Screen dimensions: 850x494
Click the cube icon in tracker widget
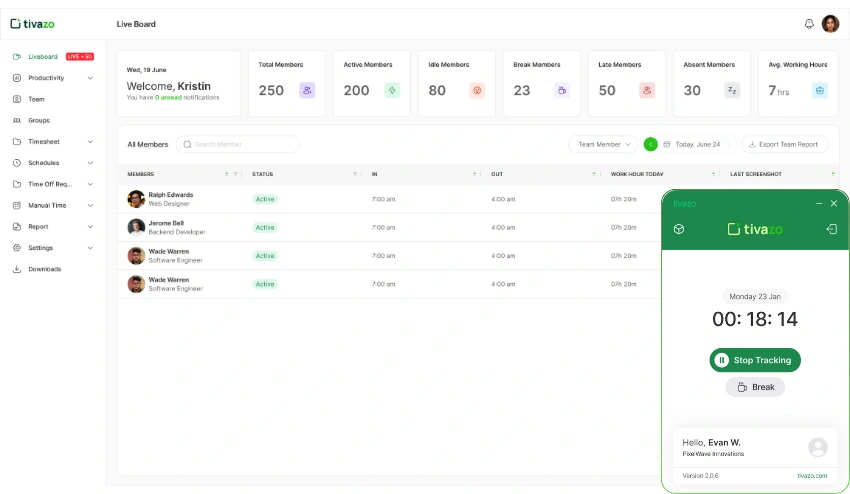679,229
